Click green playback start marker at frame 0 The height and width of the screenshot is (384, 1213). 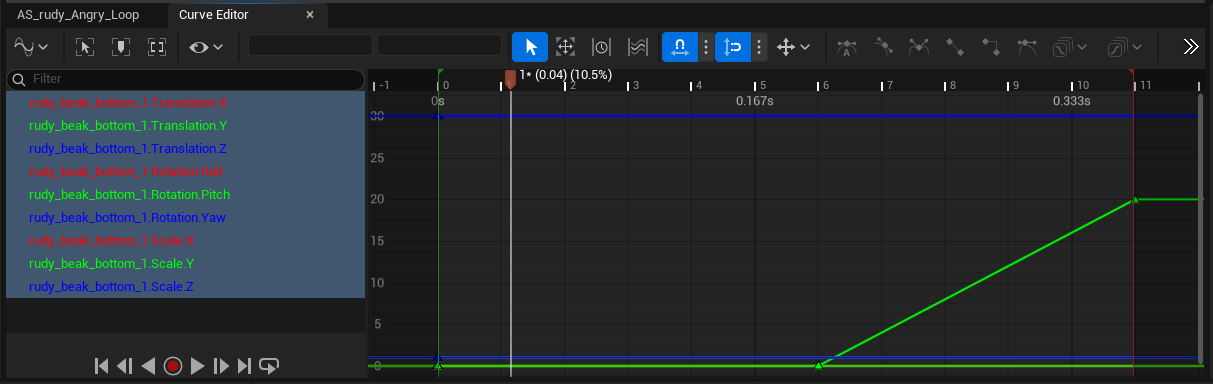[x=439, y=73]
